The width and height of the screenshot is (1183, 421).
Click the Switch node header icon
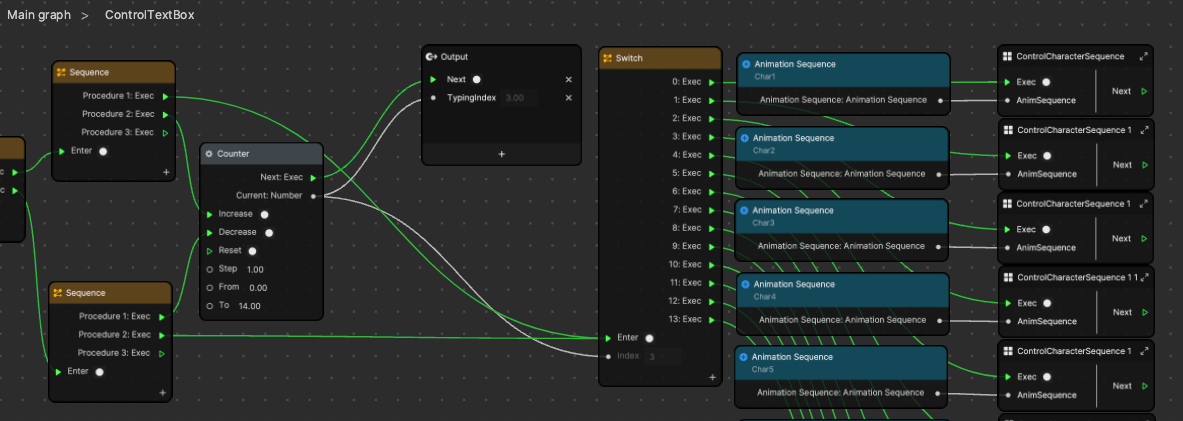[x=607, y=58]
